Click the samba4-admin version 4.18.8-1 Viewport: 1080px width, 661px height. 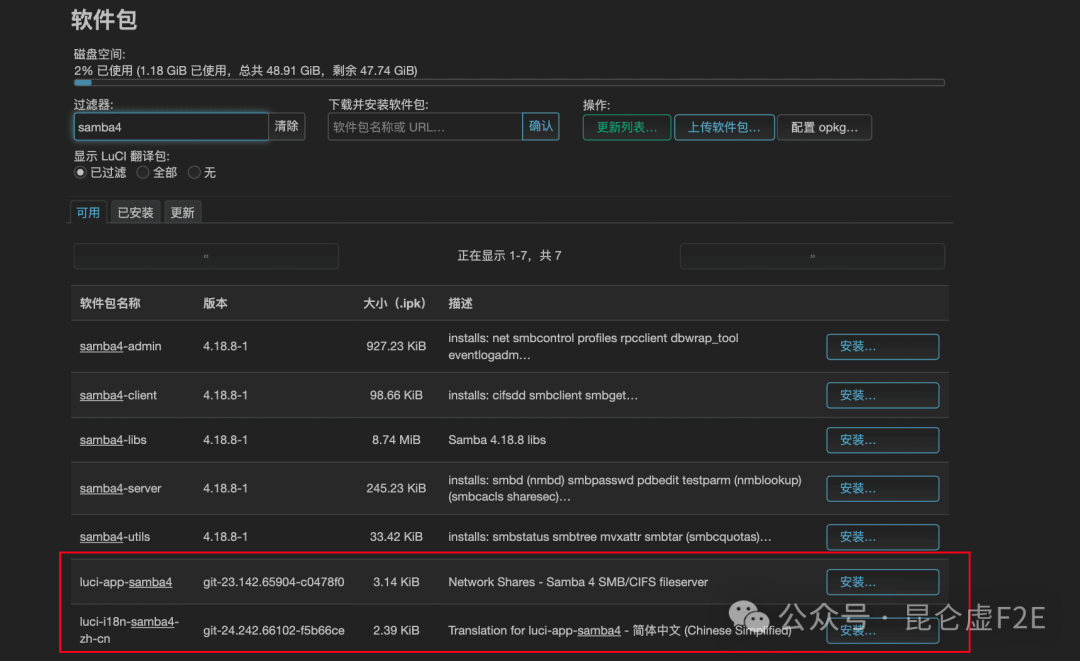[225, 346]
